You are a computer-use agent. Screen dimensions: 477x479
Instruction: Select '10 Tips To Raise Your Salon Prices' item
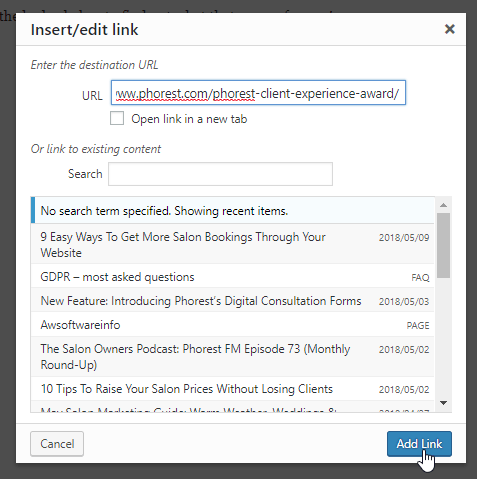tap(233, 389)
